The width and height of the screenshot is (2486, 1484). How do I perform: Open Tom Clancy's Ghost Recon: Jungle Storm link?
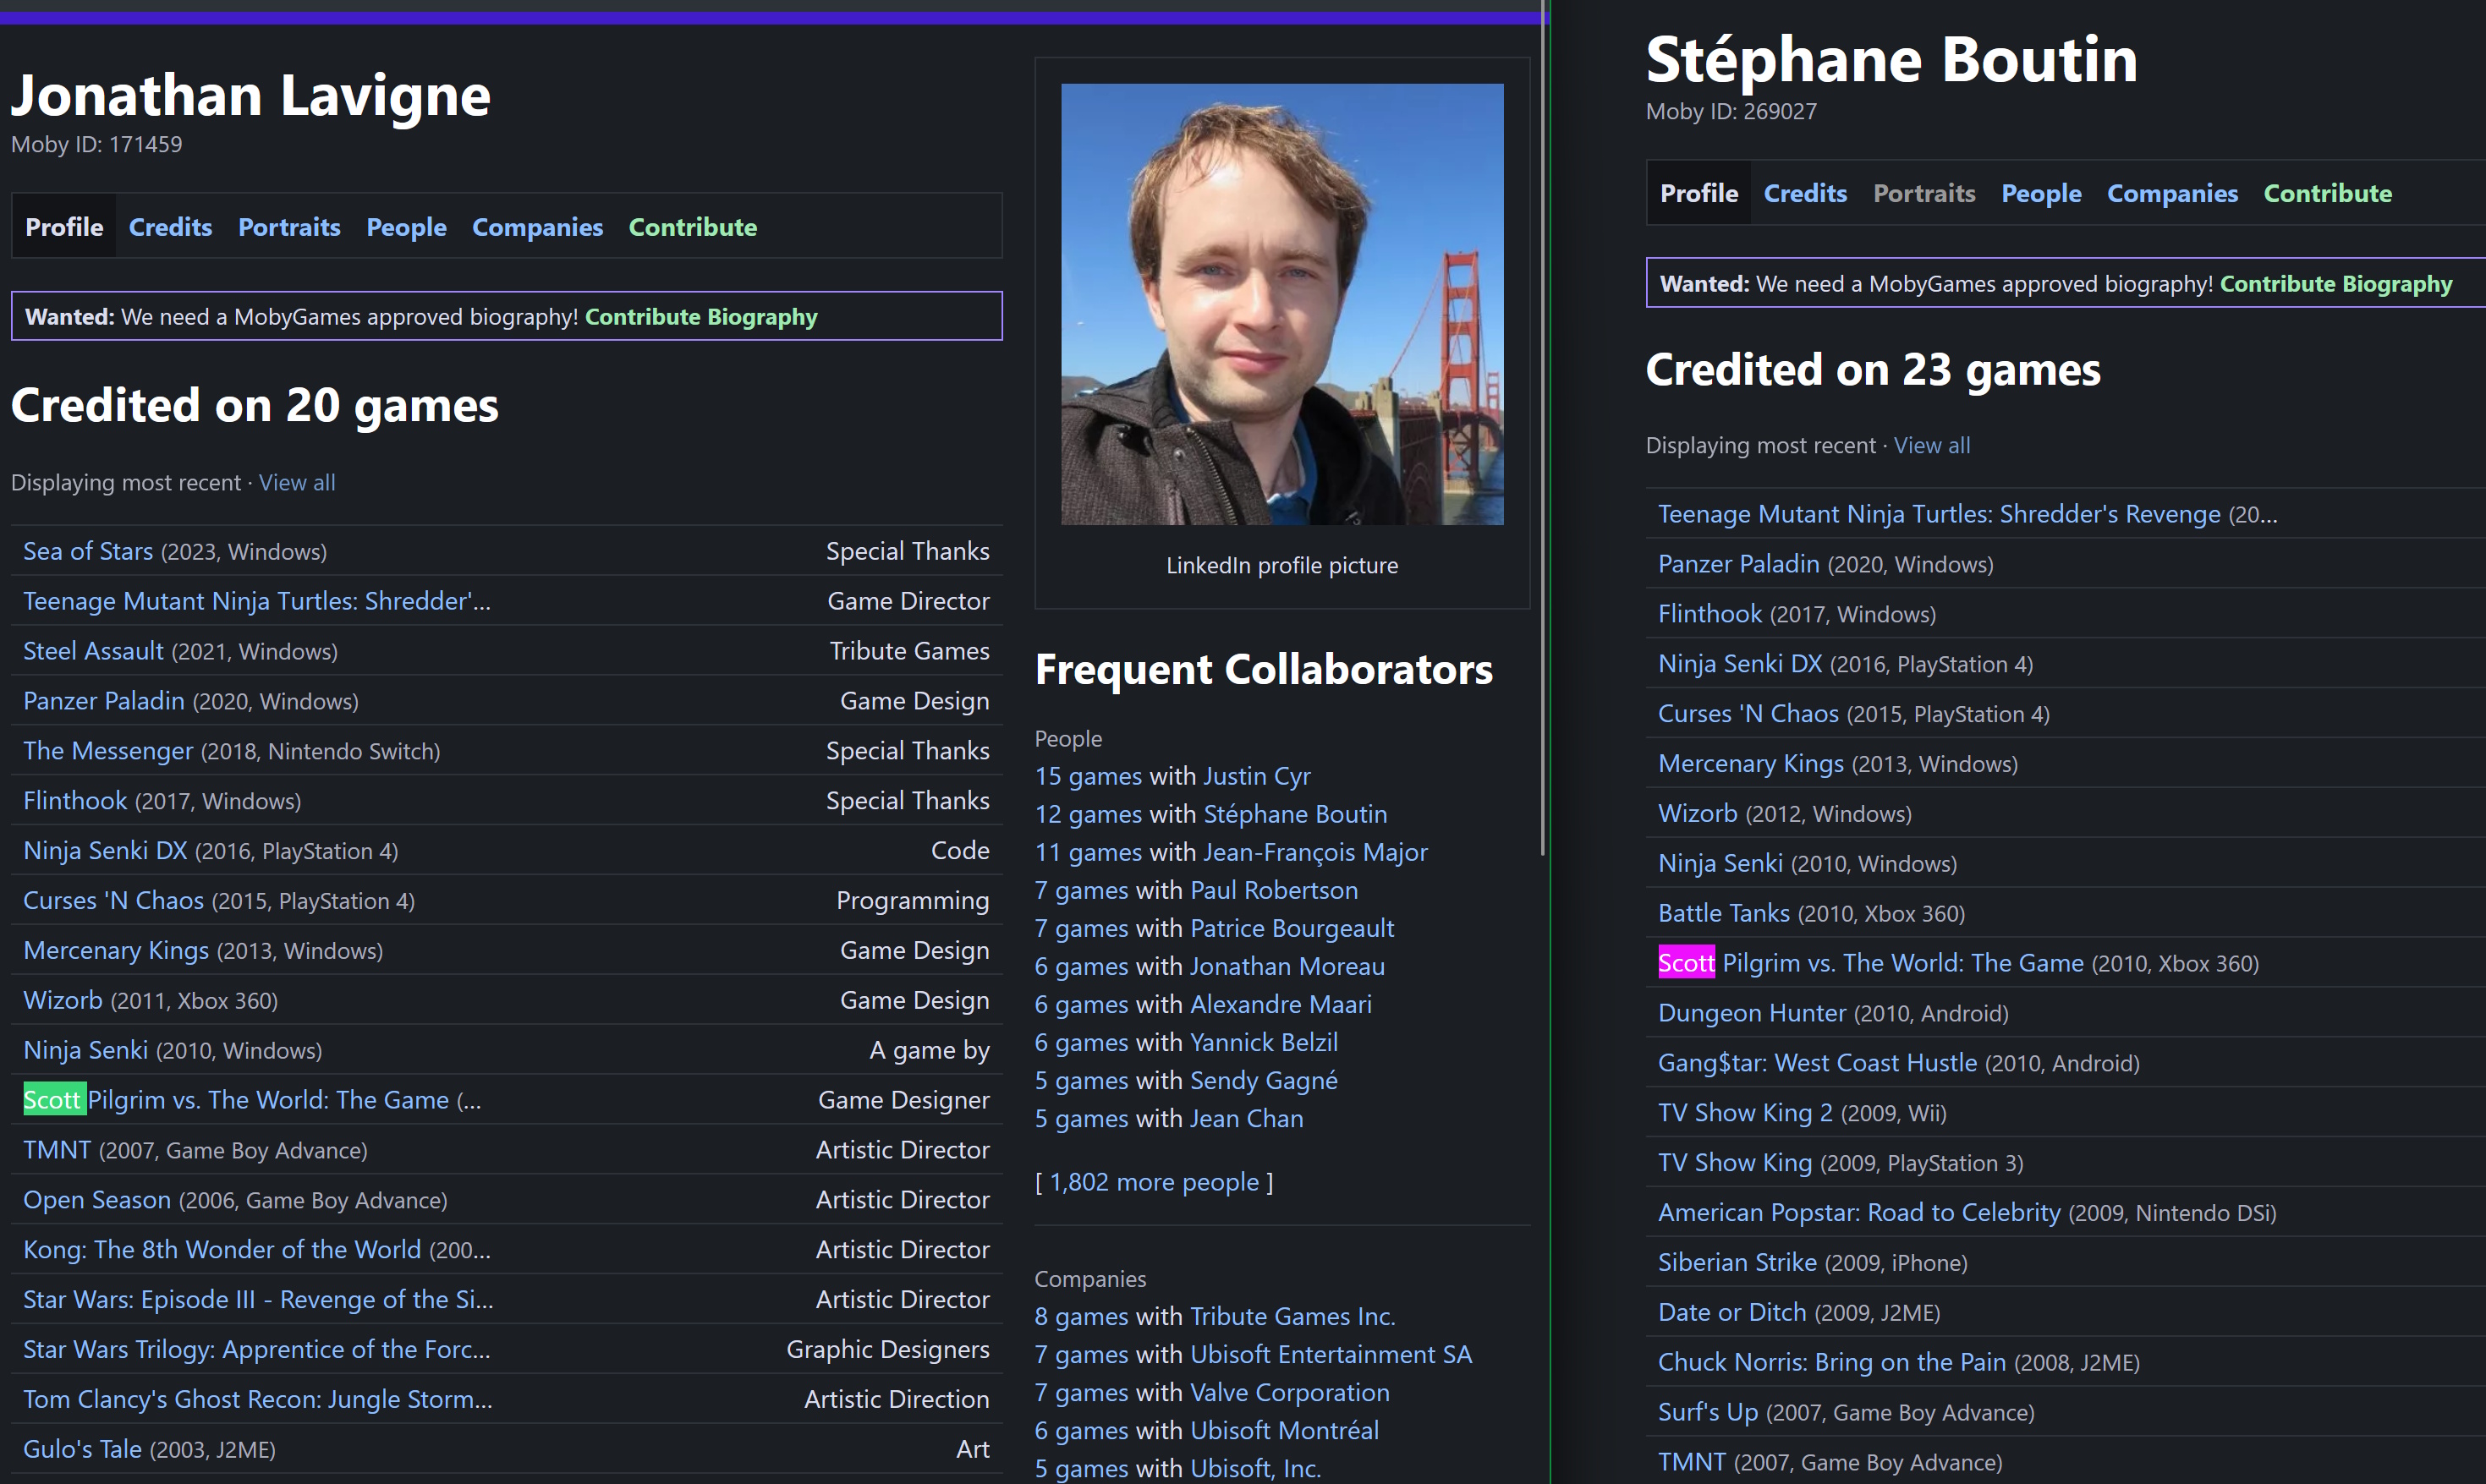258,1400
